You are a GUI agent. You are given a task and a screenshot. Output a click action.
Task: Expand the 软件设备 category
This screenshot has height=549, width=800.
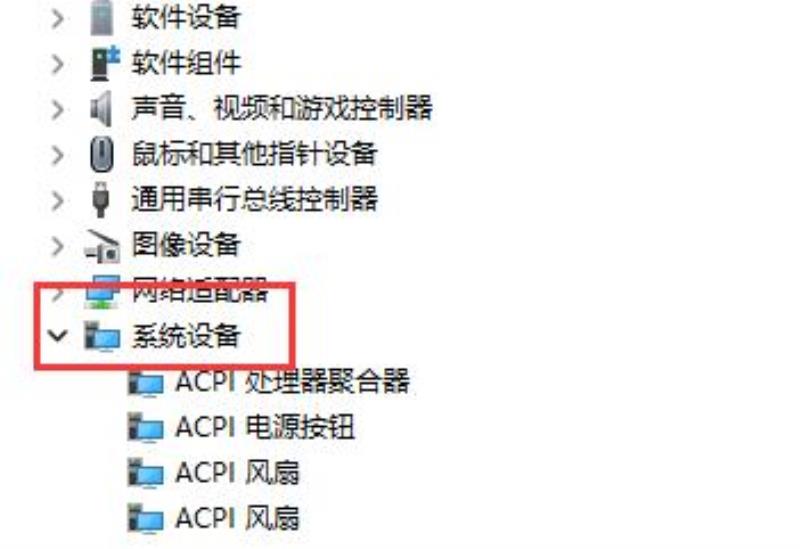pos(58,19)
